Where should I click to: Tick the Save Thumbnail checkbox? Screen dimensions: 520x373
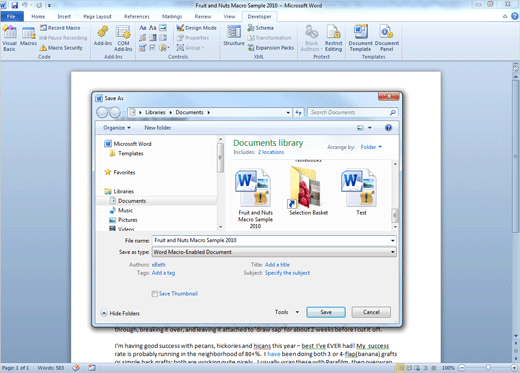point(154,294)
